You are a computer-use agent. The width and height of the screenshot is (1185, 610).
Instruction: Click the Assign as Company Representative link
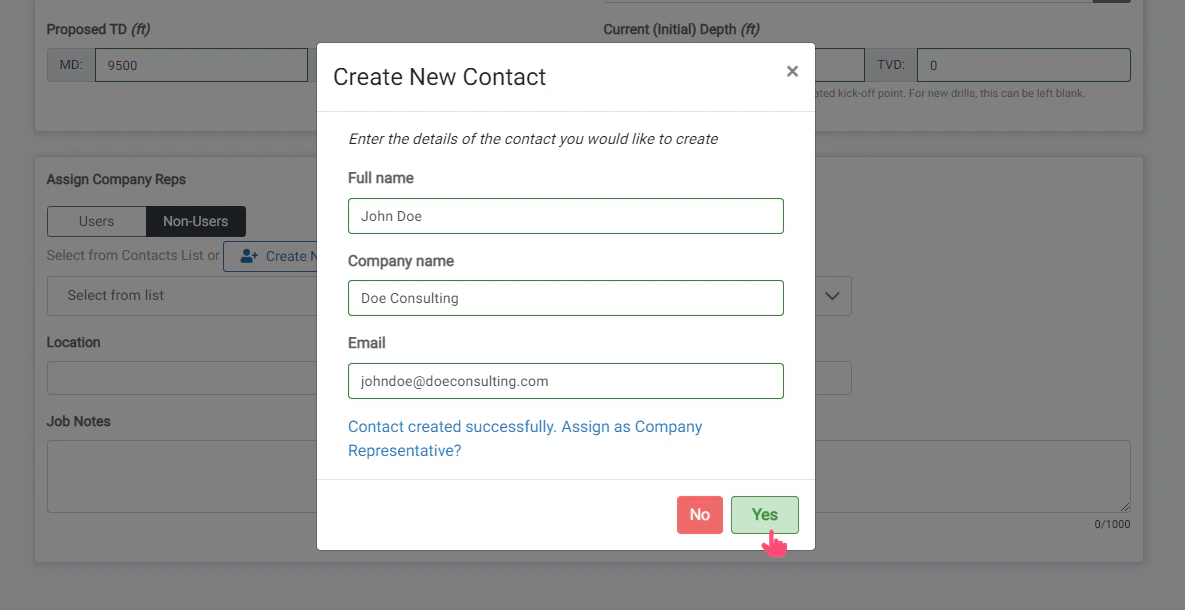[x=525, y=437]
